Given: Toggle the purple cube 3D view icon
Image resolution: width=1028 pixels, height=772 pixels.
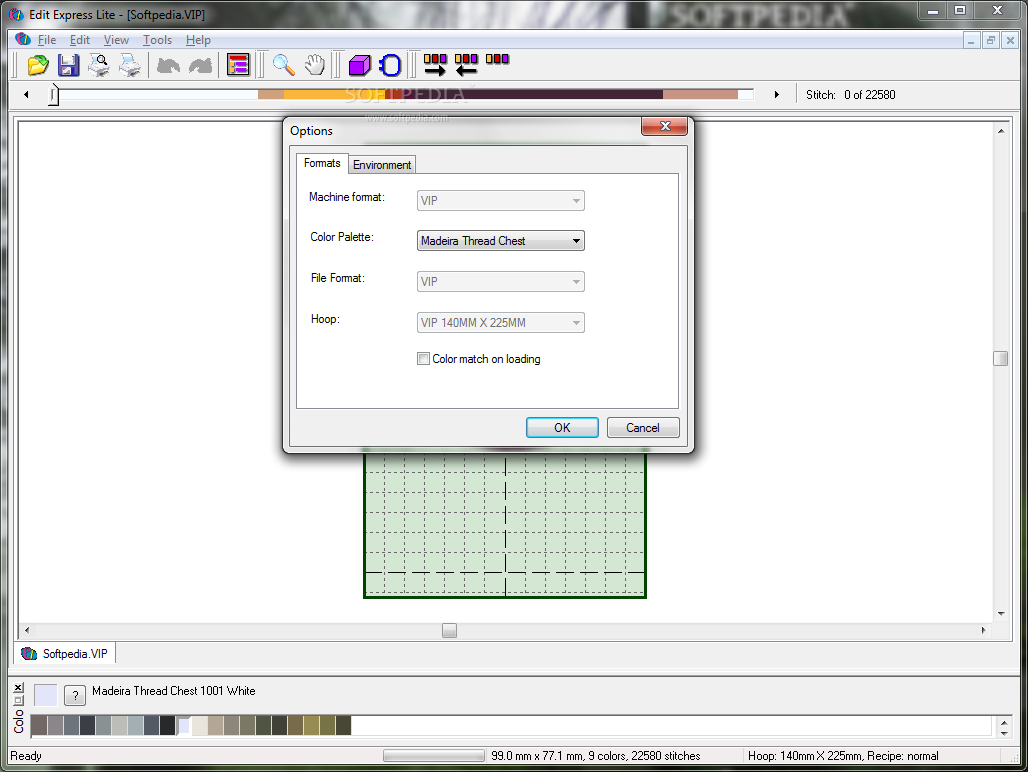Looking at the screenshot, I should (359, 66).
